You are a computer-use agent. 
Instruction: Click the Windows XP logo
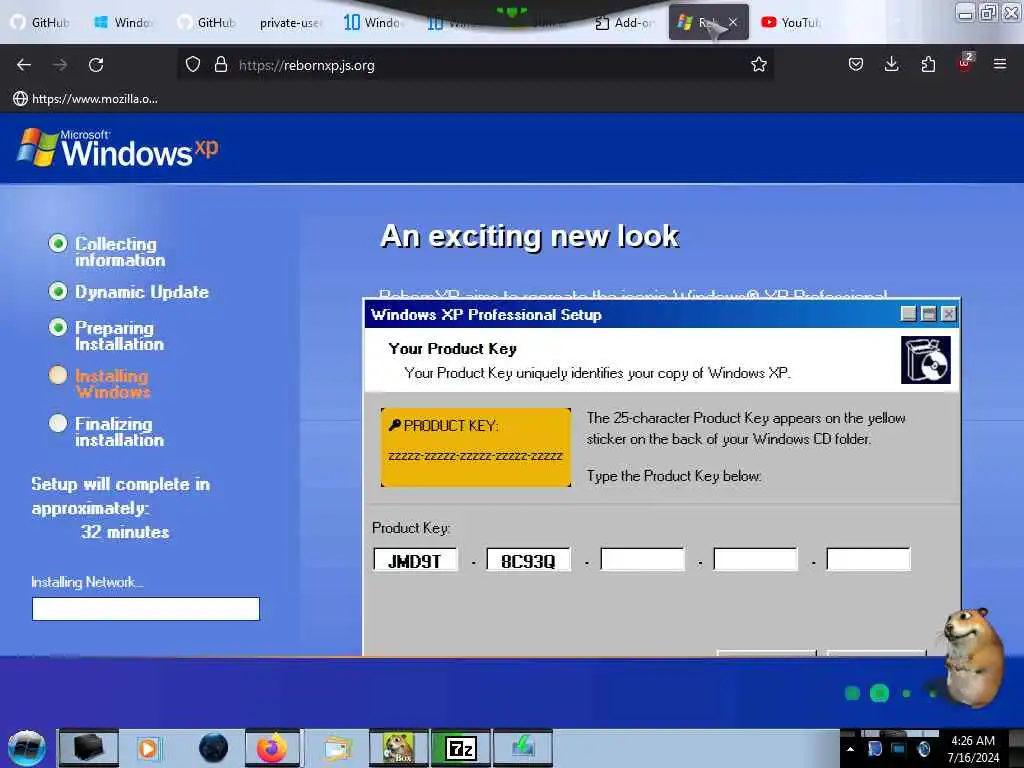118,148
